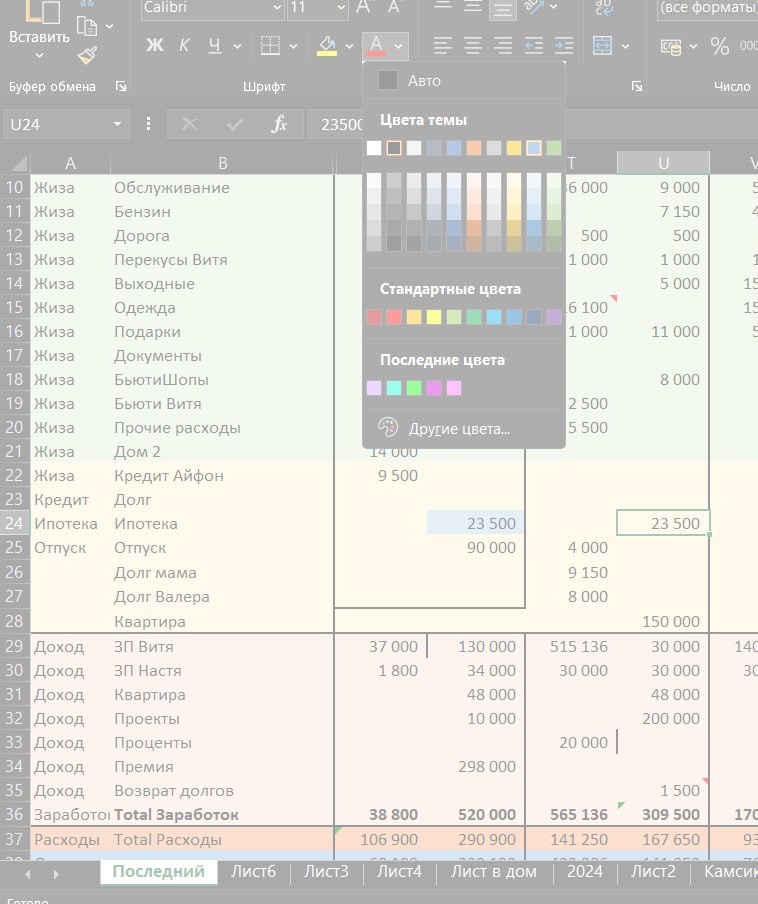The height and width of the screenshot is (904, 758).
Task: Select column B header
Action: click(223, 164)
